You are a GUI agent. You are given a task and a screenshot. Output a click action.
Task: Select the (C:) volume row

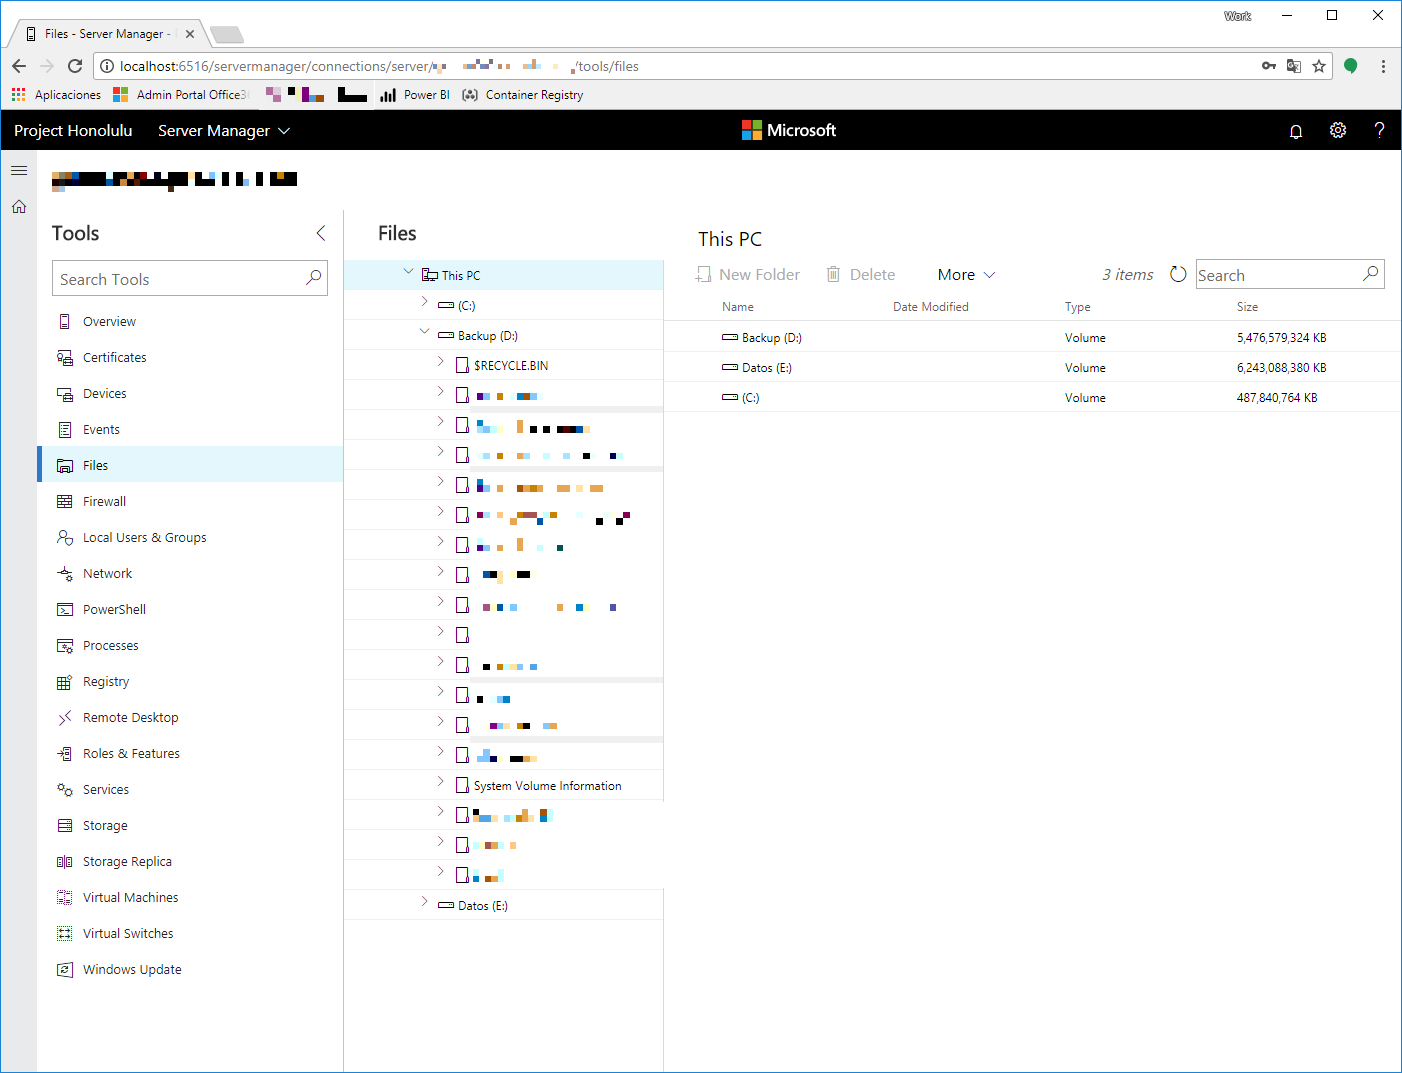tap(1032, 397)
